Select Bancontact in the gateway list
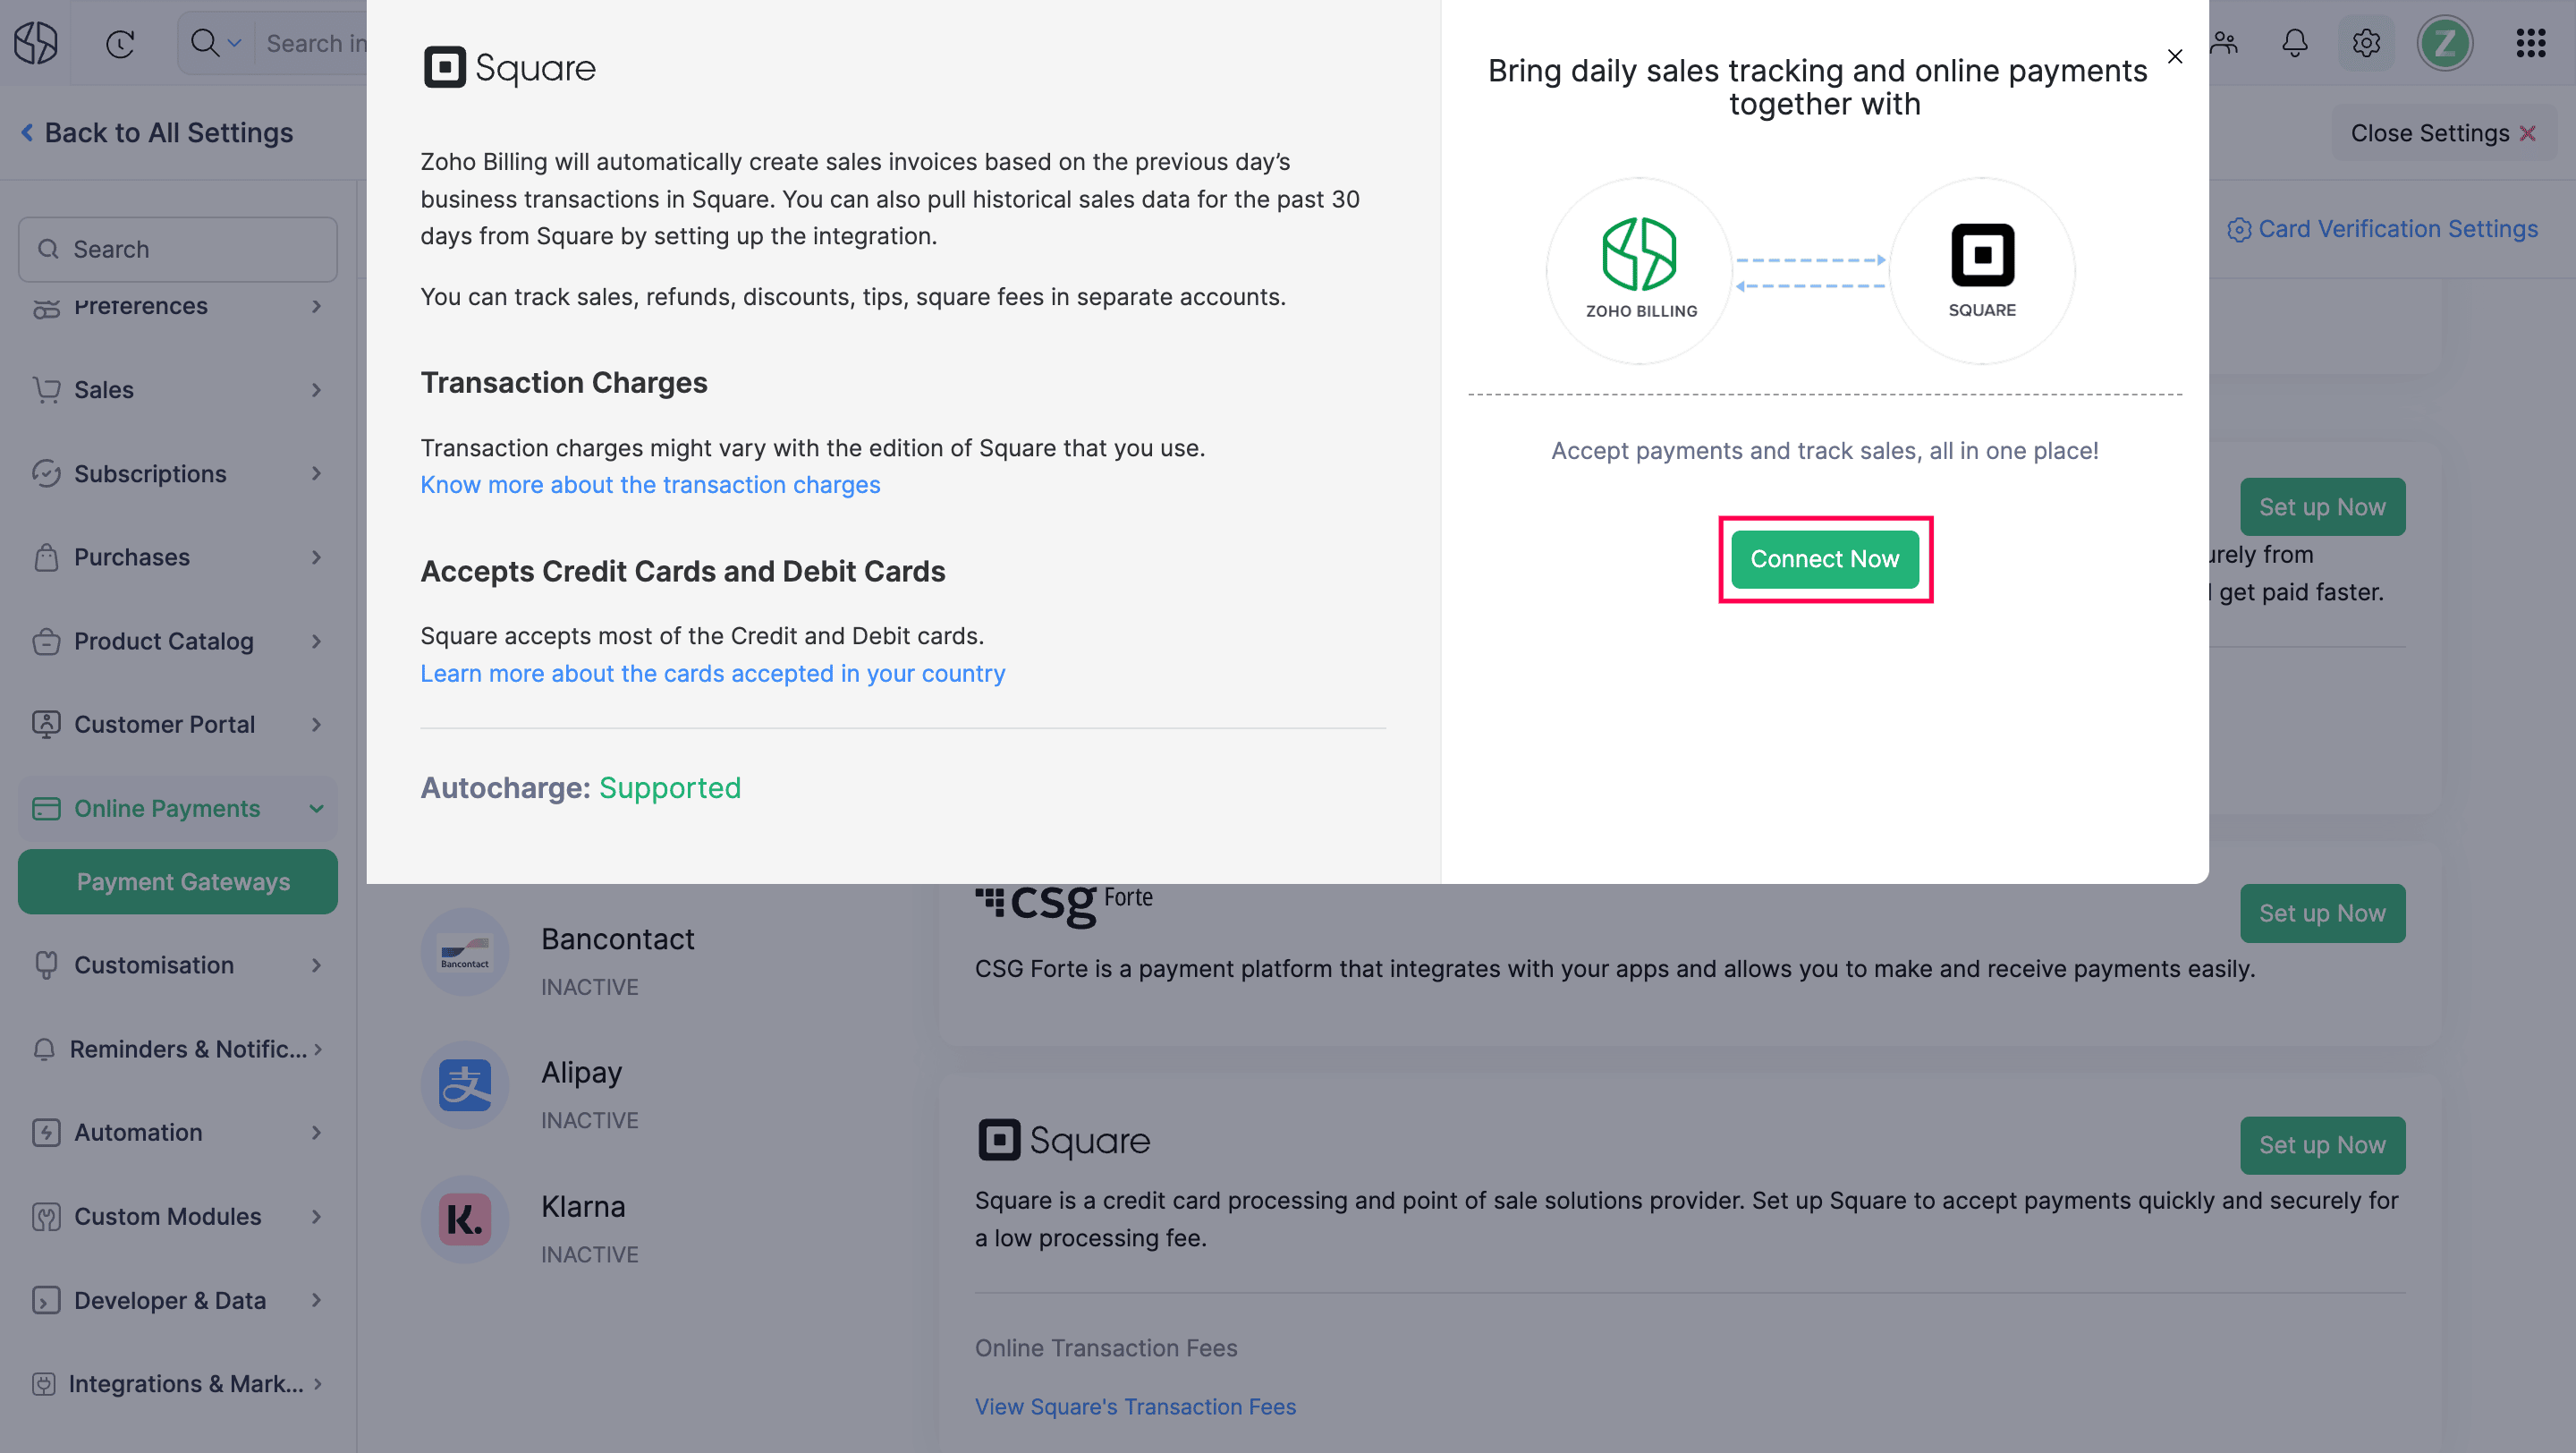This screenshot has width=2576, height=1453. tap(617, 939)
